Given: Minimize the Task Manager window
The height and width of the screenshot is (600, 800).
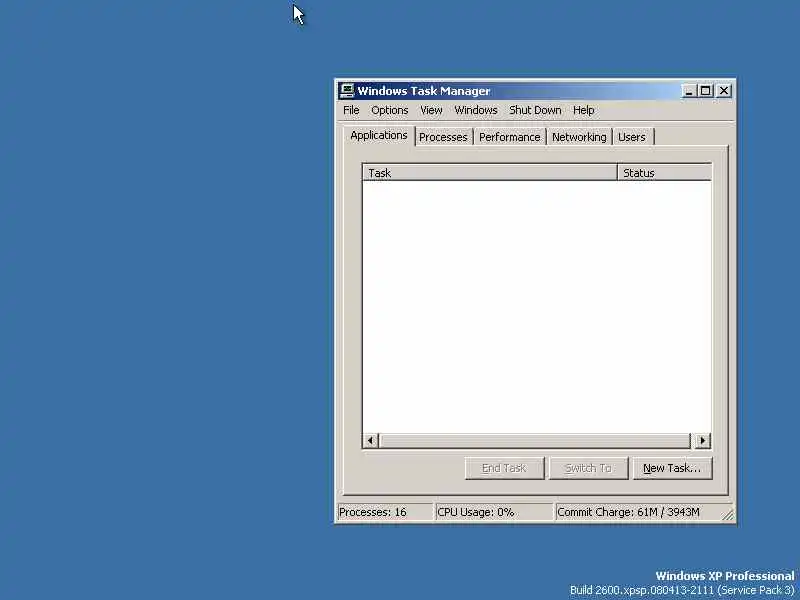Looking at the screenshot, I should 689,91.
